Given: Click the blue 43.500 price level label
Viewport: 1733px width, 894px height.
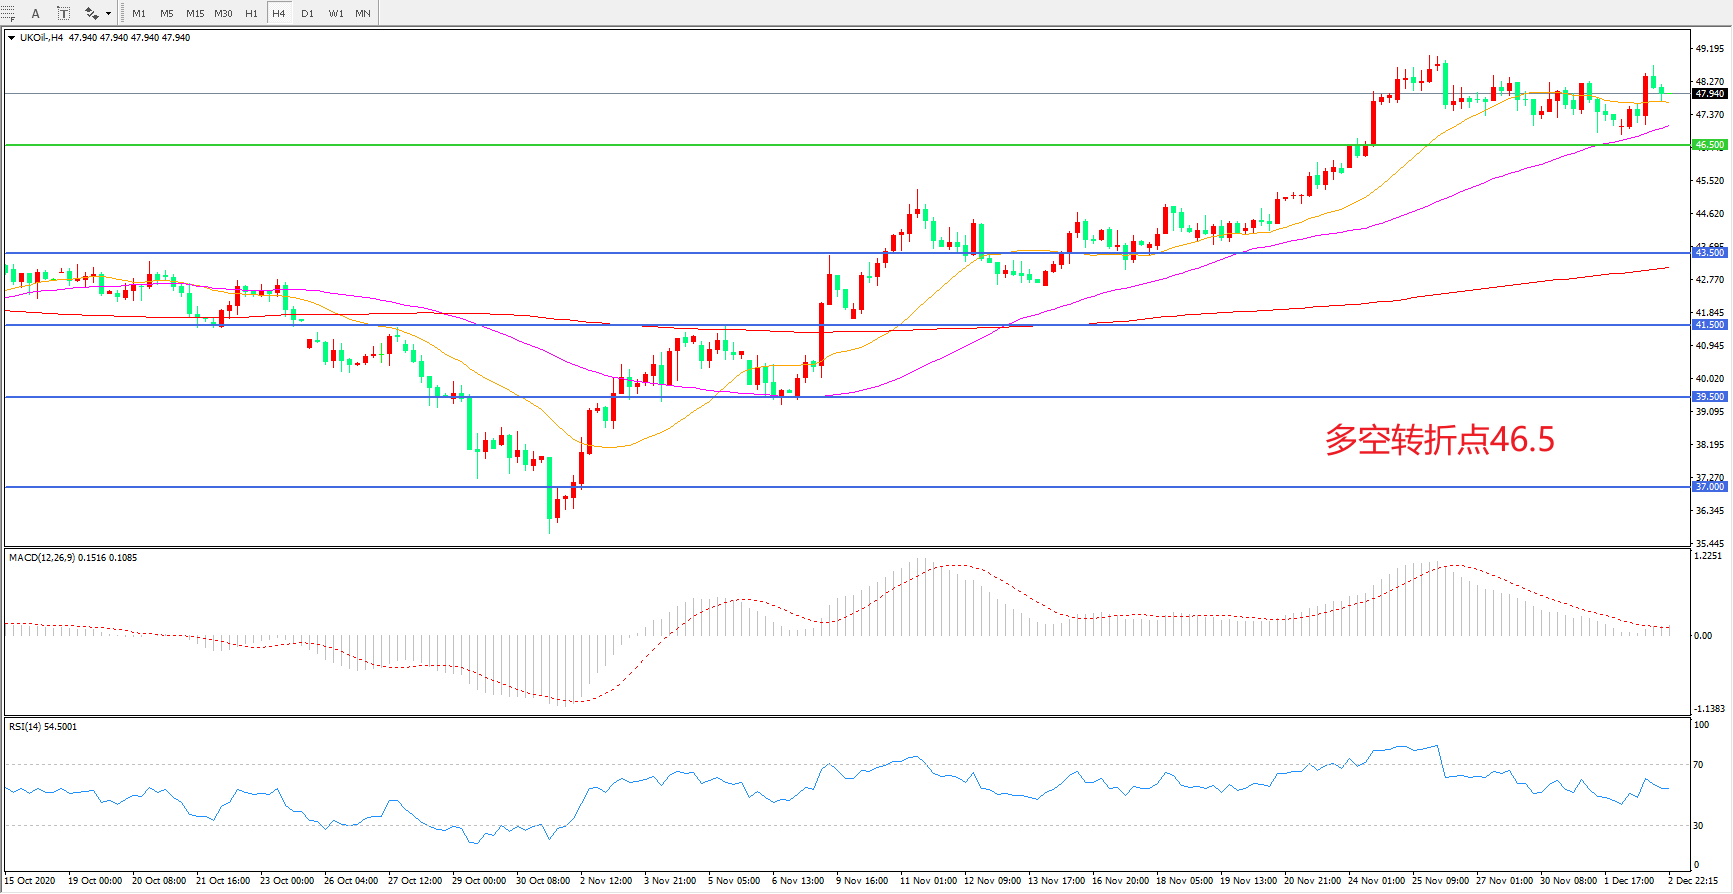Looking at the screenshot, I should point(1709,253).
